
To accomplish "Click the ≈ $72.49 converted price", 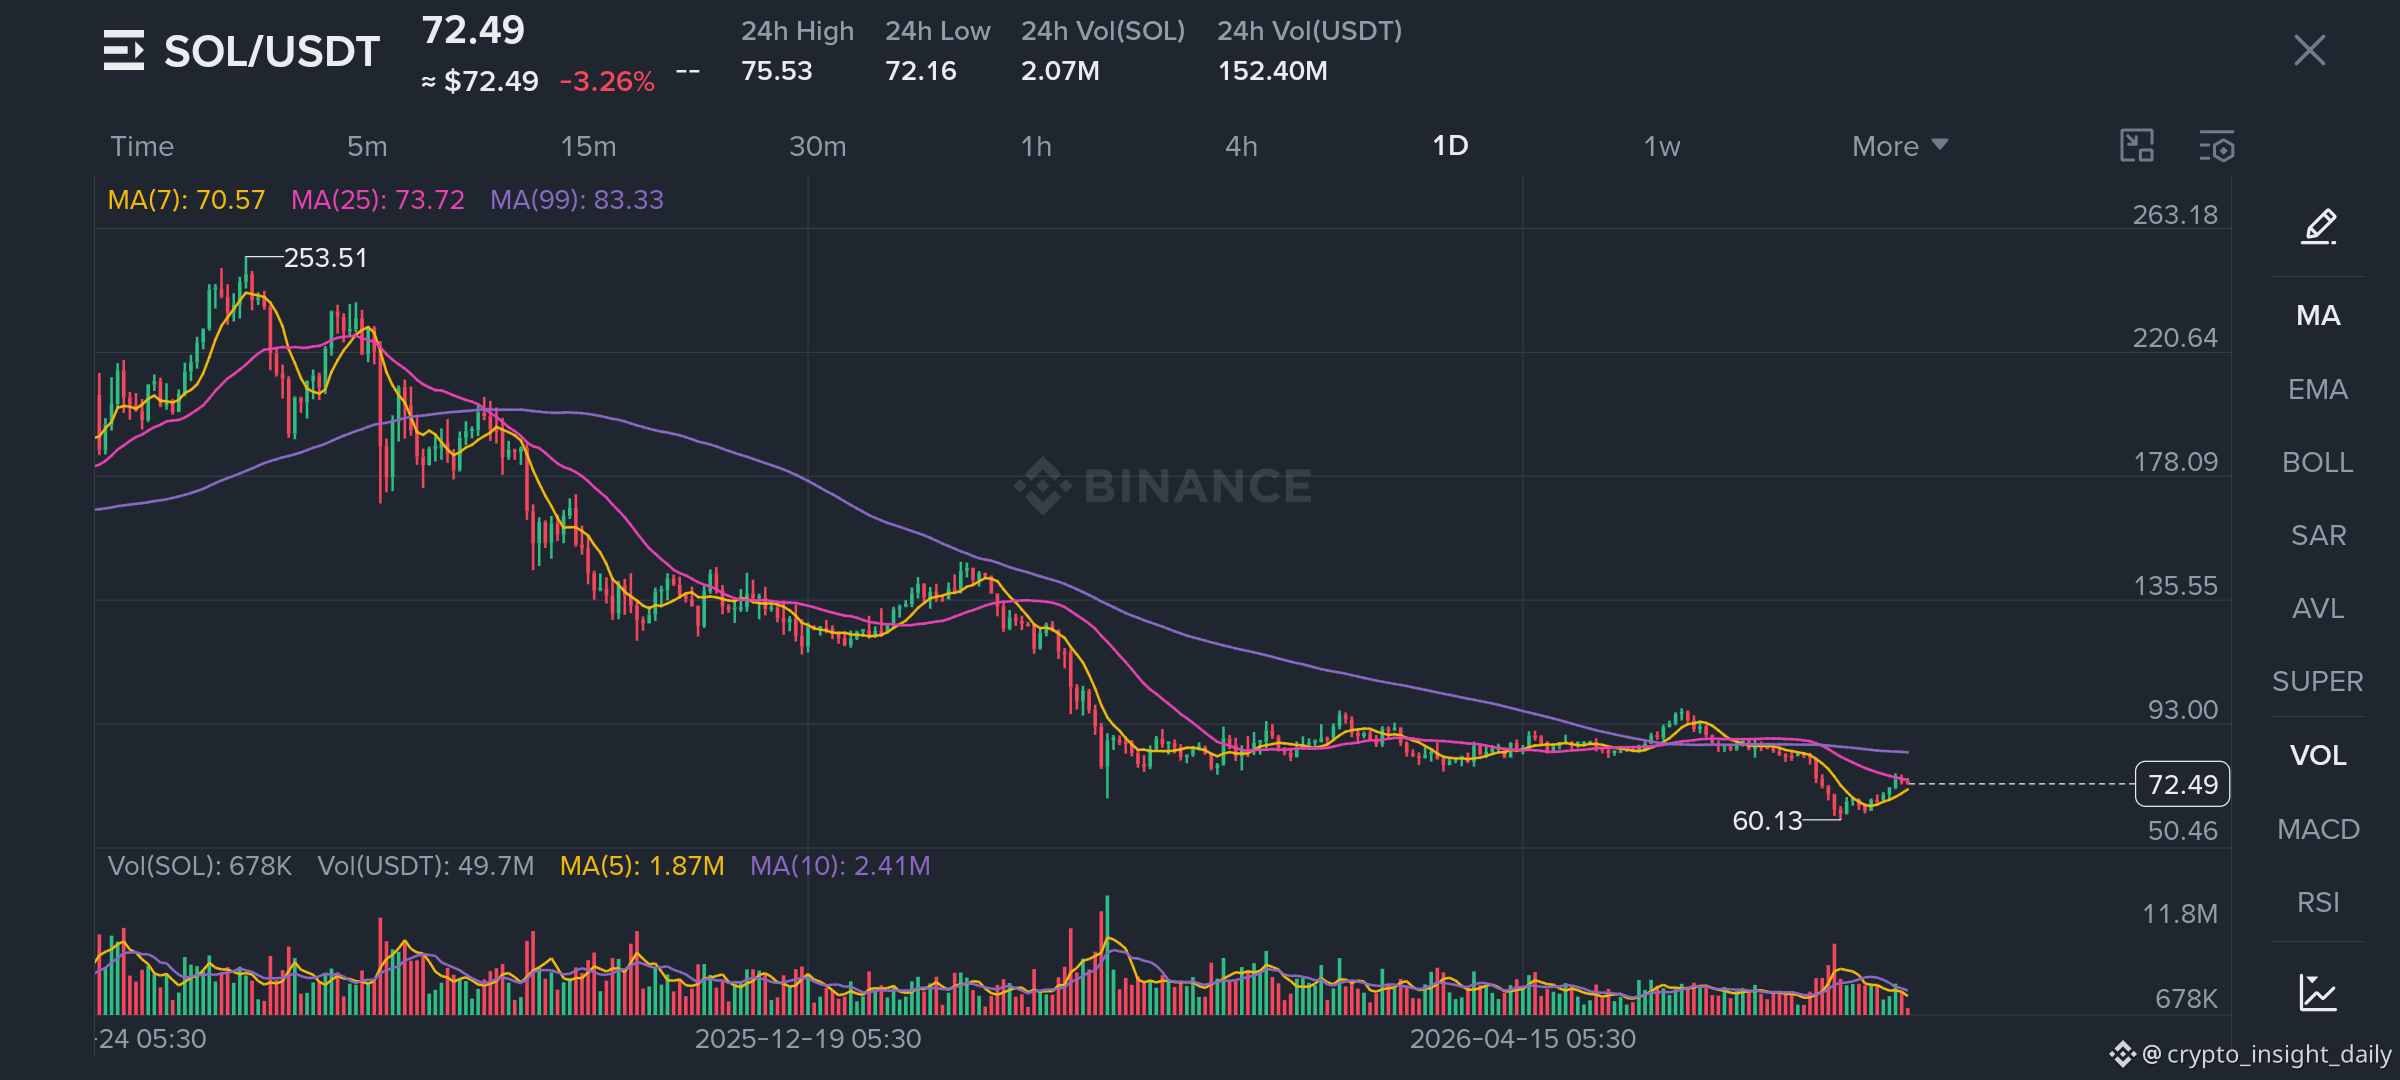I will coord(480,82).
